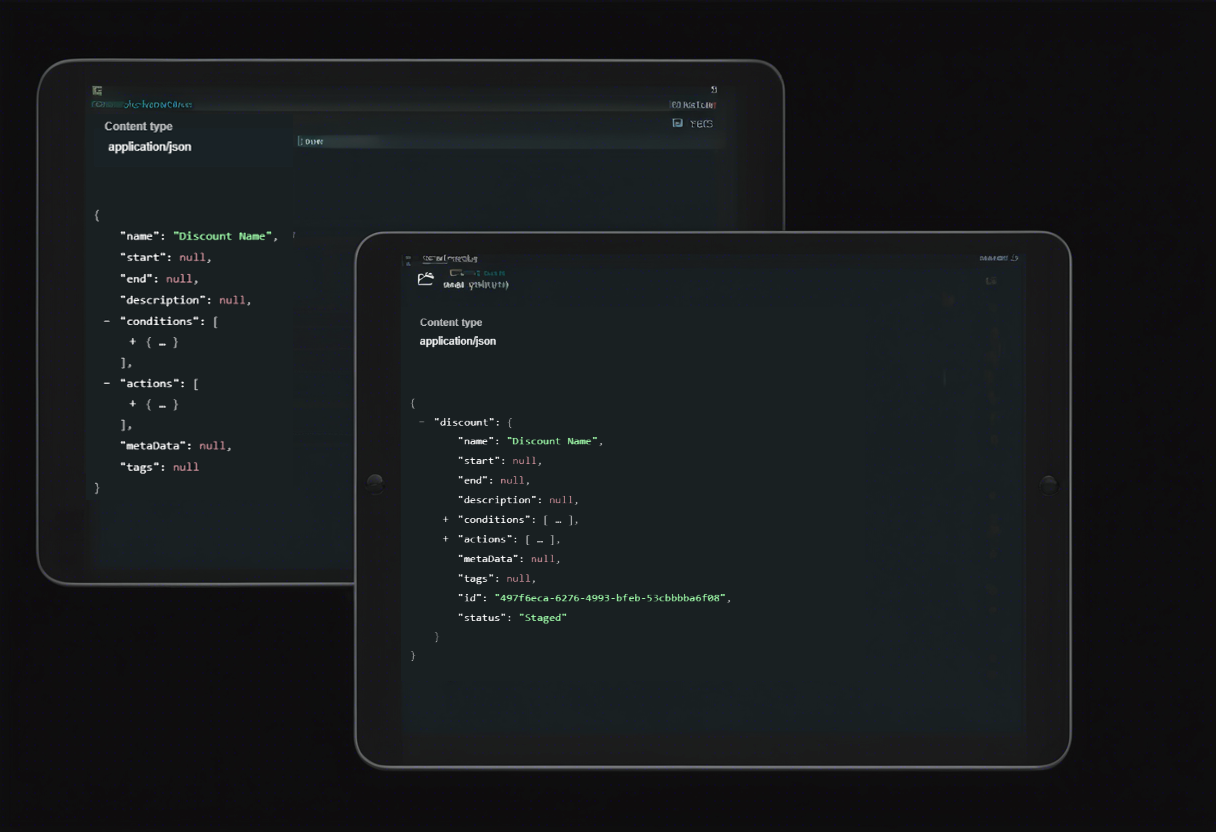Click "Content type" label in back tablet
Screen dimensions: 1216x832
[x=139, y=126]
